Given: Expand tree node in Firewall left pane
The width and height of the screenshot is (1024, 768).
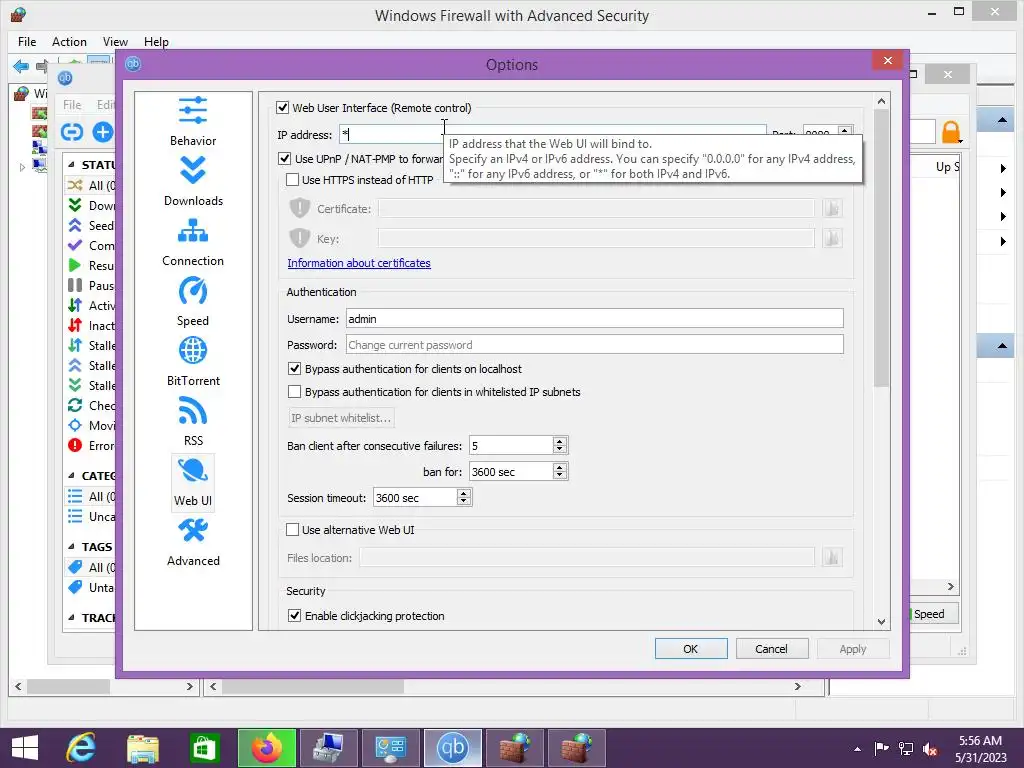Looking at the screenshot, I should click(22, 167).
